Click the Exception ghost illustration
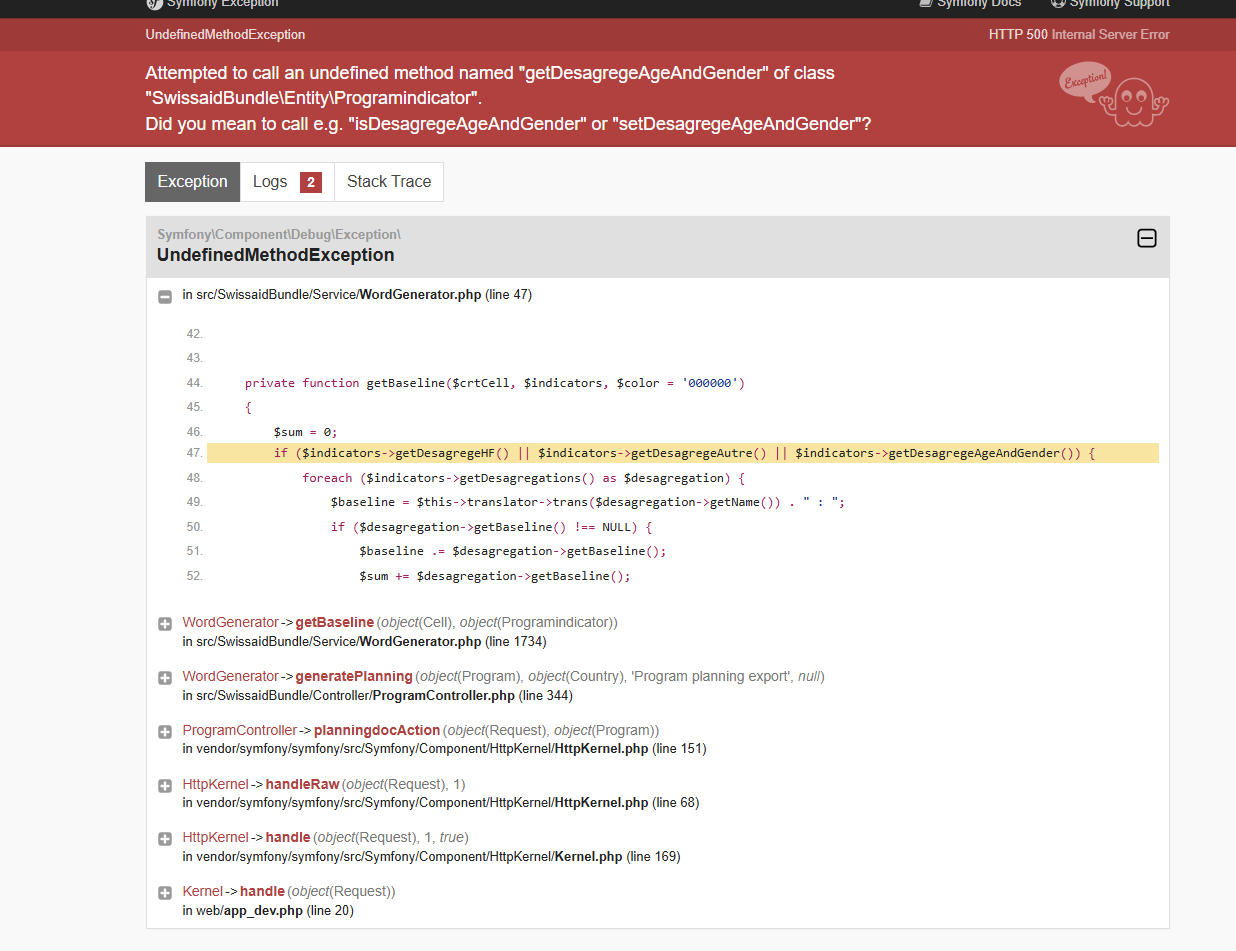Viewport: 1236px width, 951px height. [1114, 95]
